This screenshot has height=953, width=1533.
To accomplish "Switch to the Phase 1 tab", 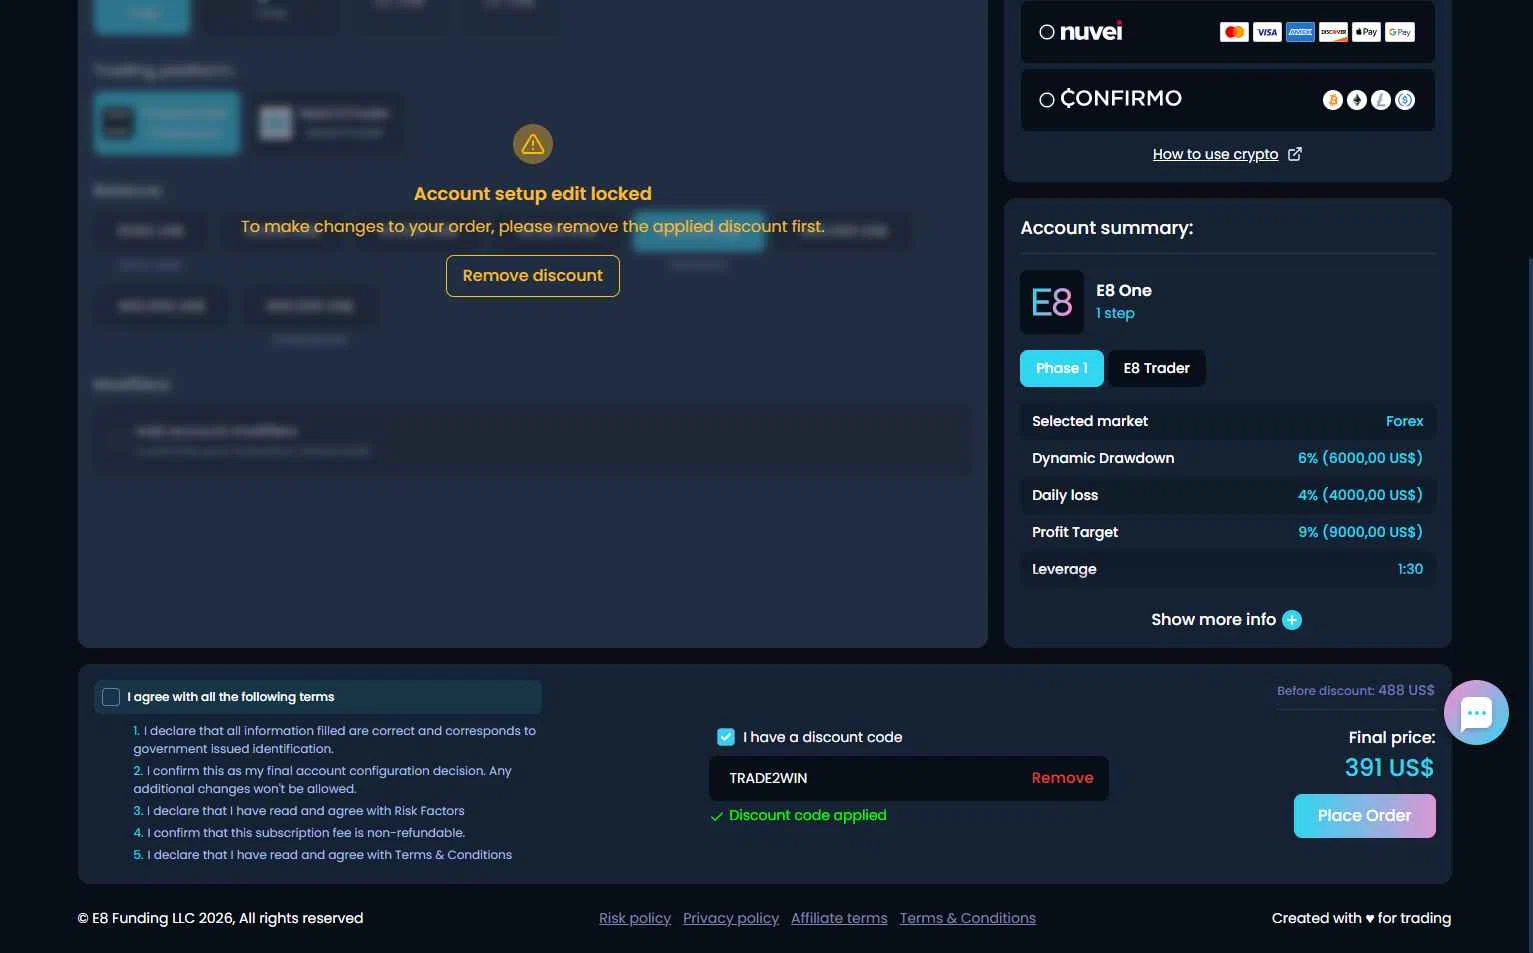I will [x=1062, y=368].
